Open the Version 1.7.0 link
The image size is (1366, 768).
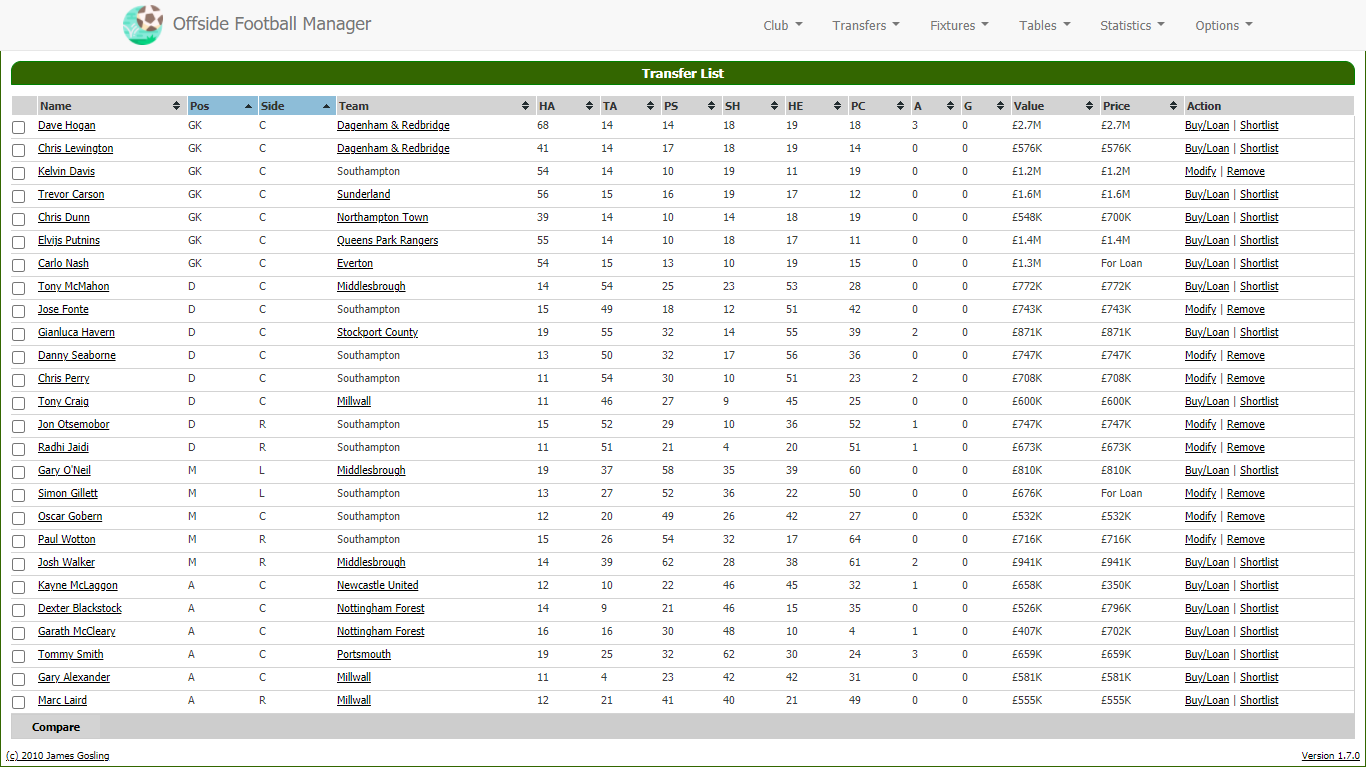(x=1330, y=755)
